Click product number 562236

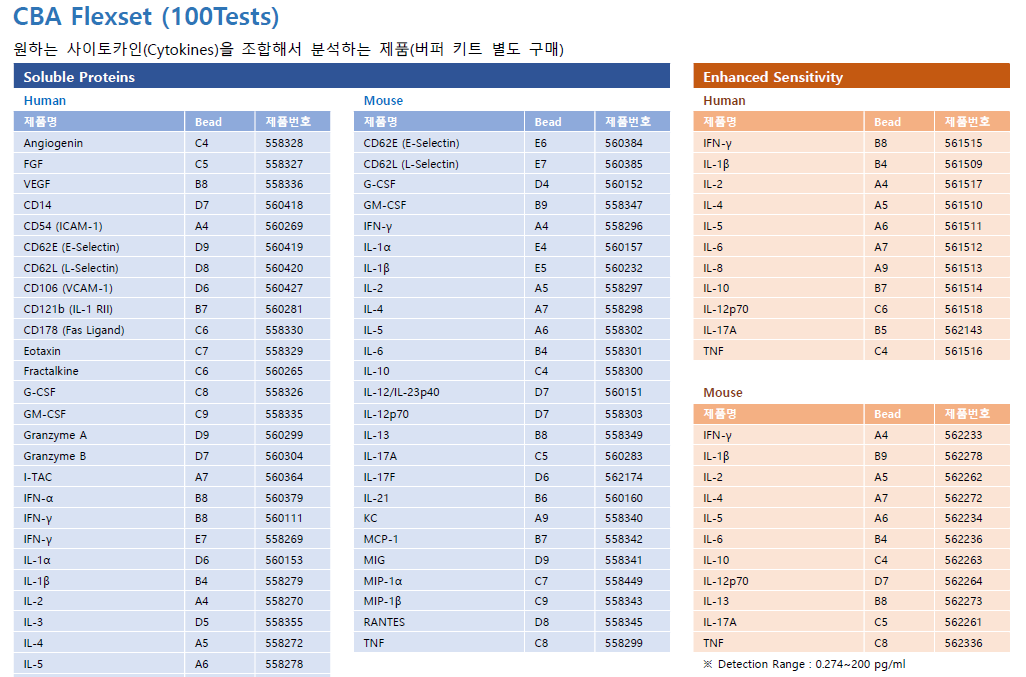963,539
